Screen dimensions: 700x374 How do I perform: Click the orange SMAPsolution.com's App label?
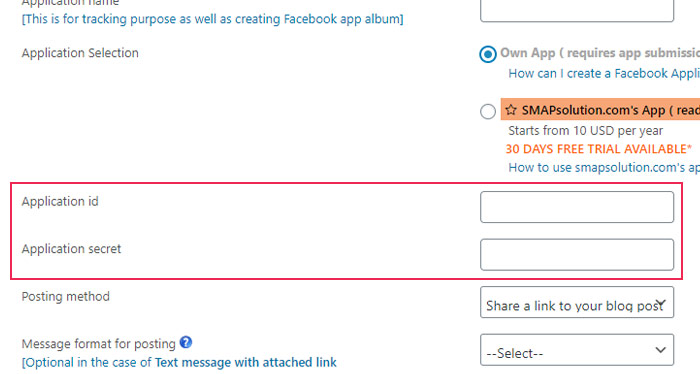600,110
